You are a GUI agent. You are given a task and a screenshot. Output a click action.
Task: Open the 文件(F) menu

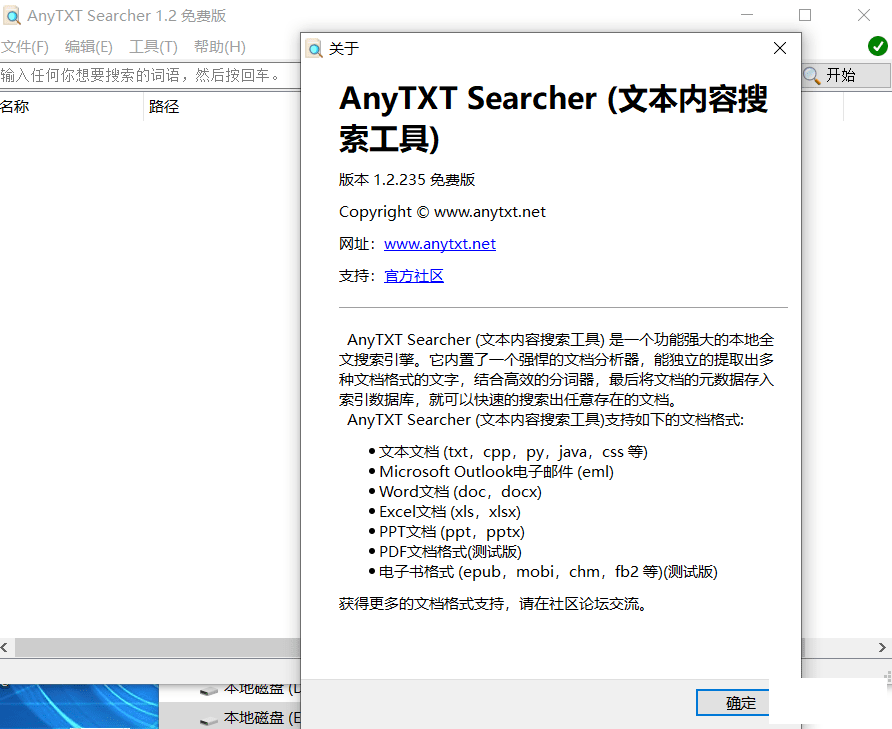(24, 47)
